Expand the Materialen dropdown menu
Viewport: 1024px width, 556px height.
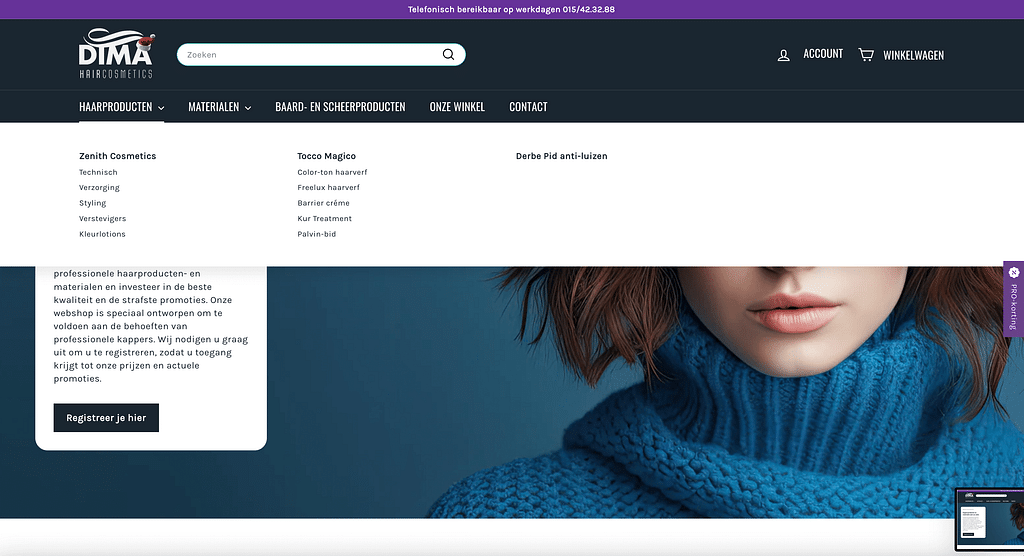point(219,107)
